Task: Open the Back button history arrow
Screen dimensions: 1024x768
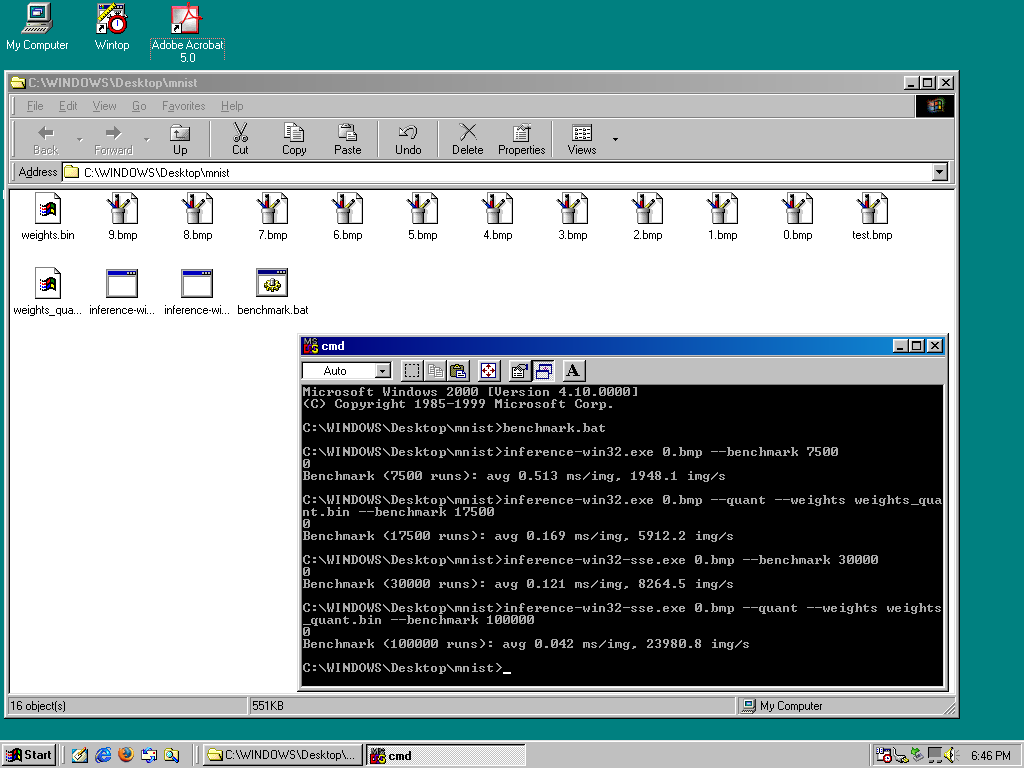Action: click(80, 139)
